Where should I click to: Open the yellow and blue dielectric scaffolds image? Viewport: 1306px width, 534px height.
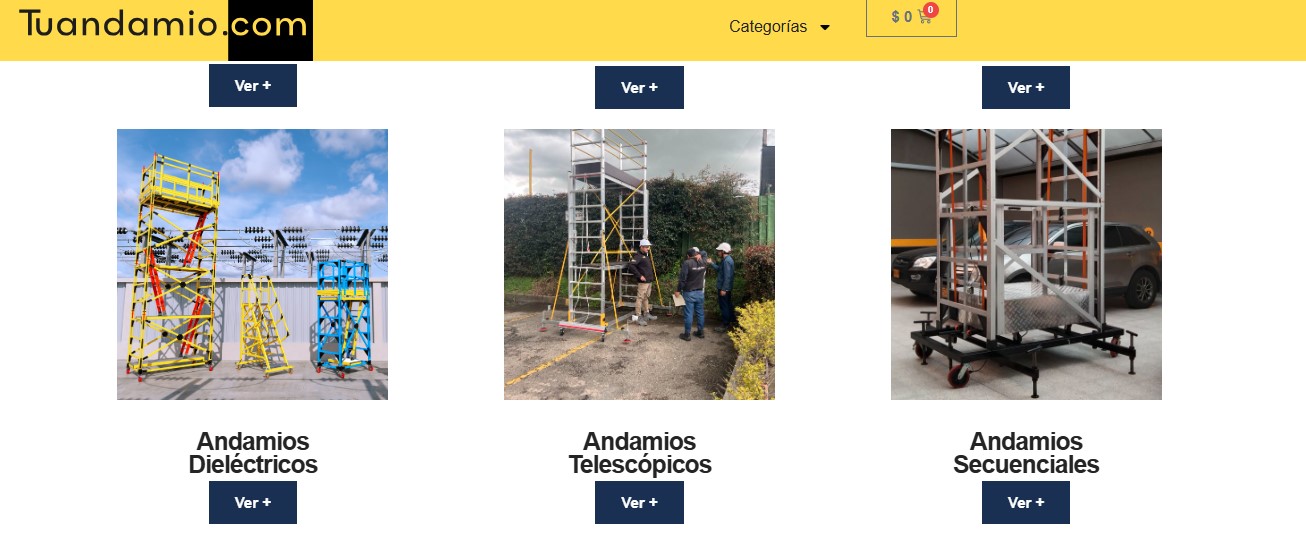click(252, 264)
